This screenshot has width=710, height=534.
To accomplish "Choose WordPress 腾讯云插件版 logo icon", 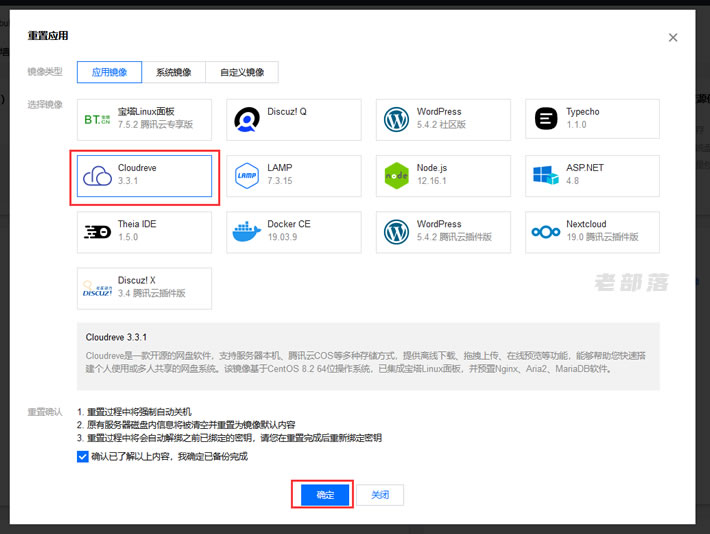I will click(x=396, y=232).
